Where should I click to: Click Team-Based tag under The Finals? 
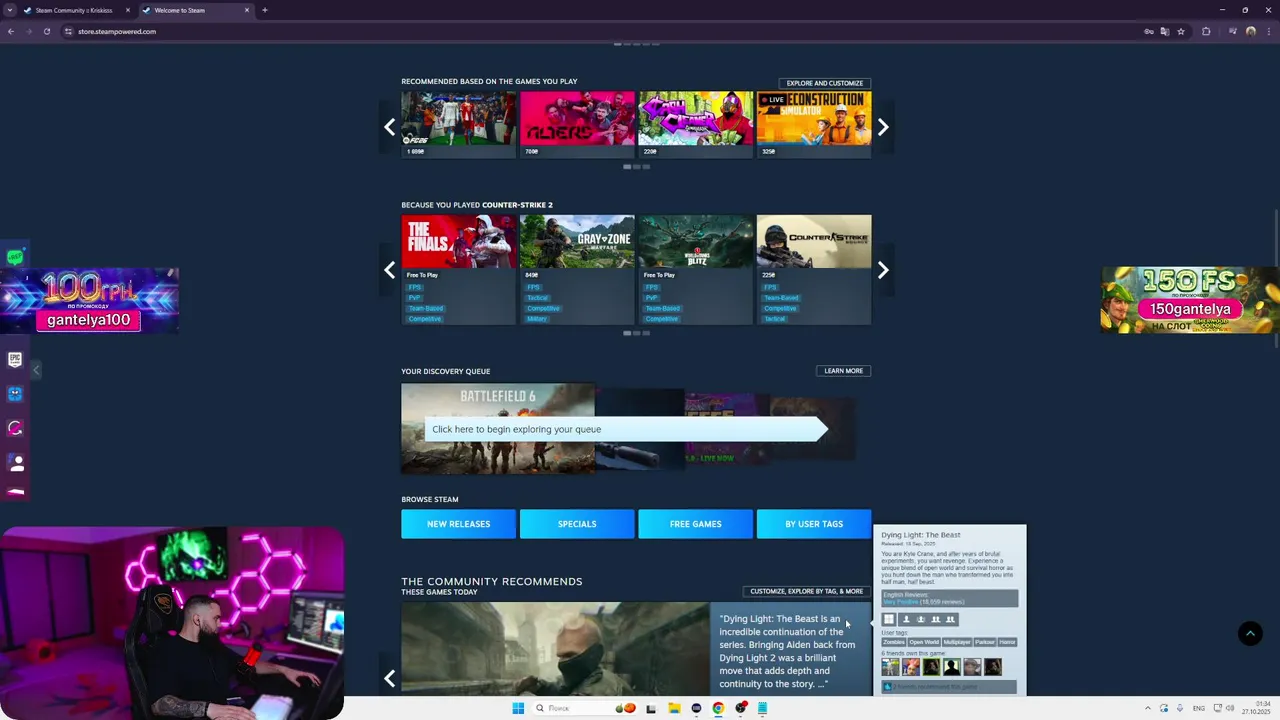[x=425, y=308]
